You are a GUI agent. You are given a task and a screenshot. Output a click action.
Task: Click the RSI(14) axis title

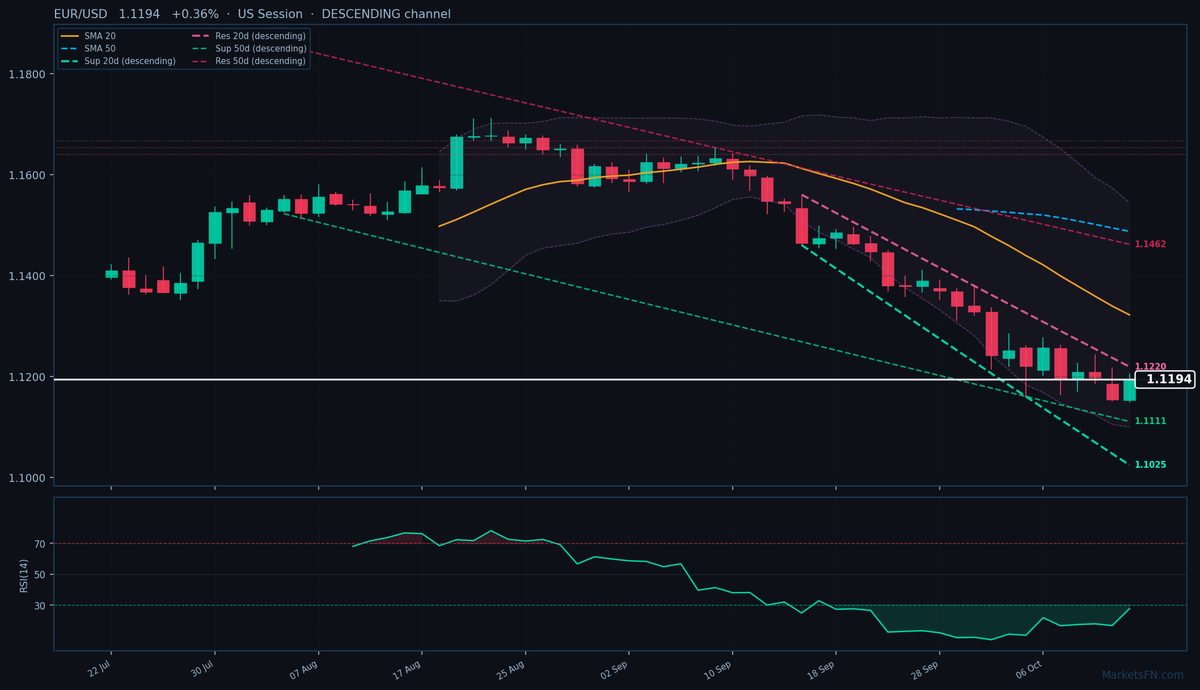22,574
